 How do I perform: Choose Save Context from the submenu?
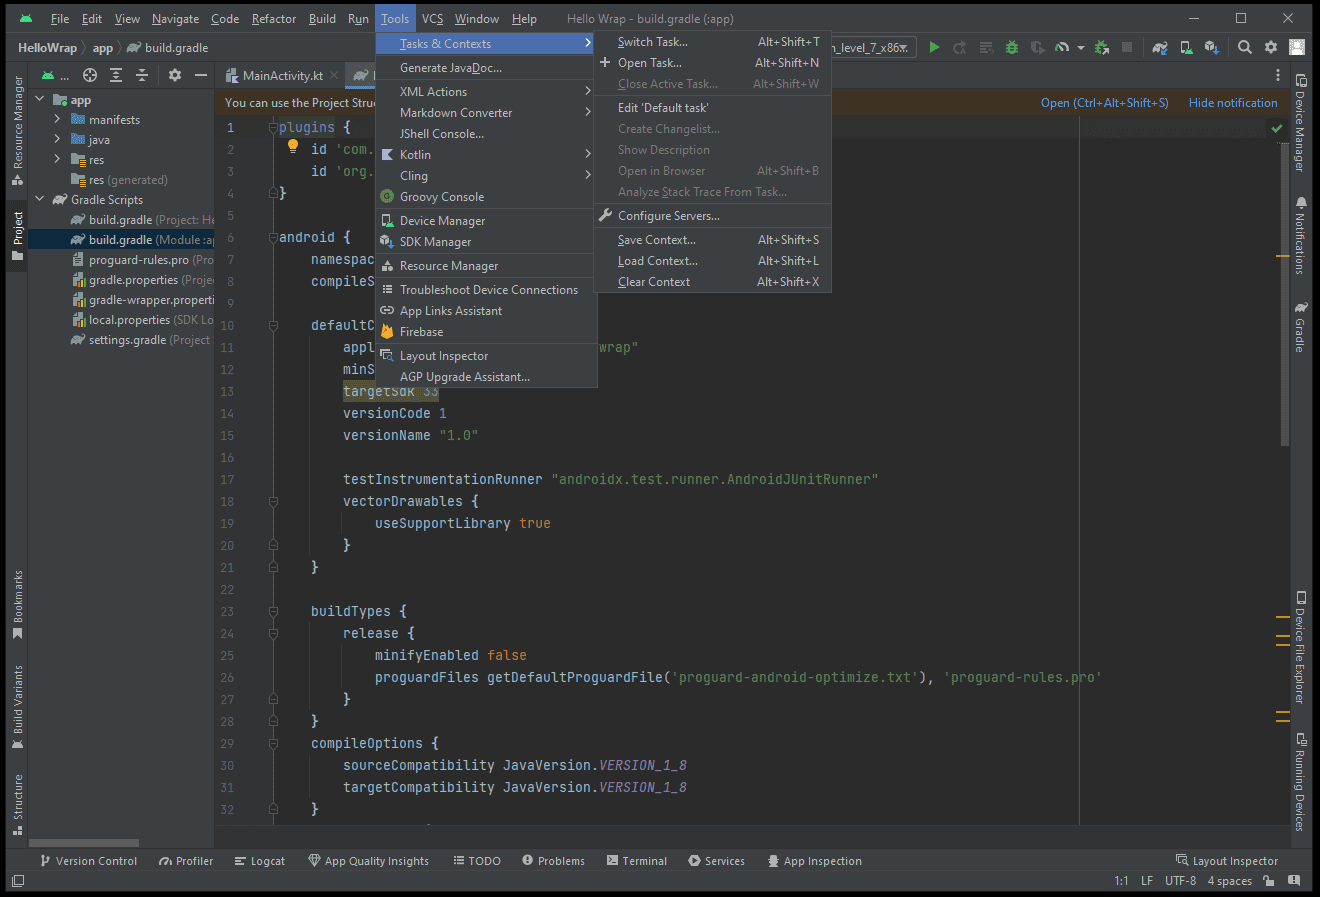click(x=656, y=240)
